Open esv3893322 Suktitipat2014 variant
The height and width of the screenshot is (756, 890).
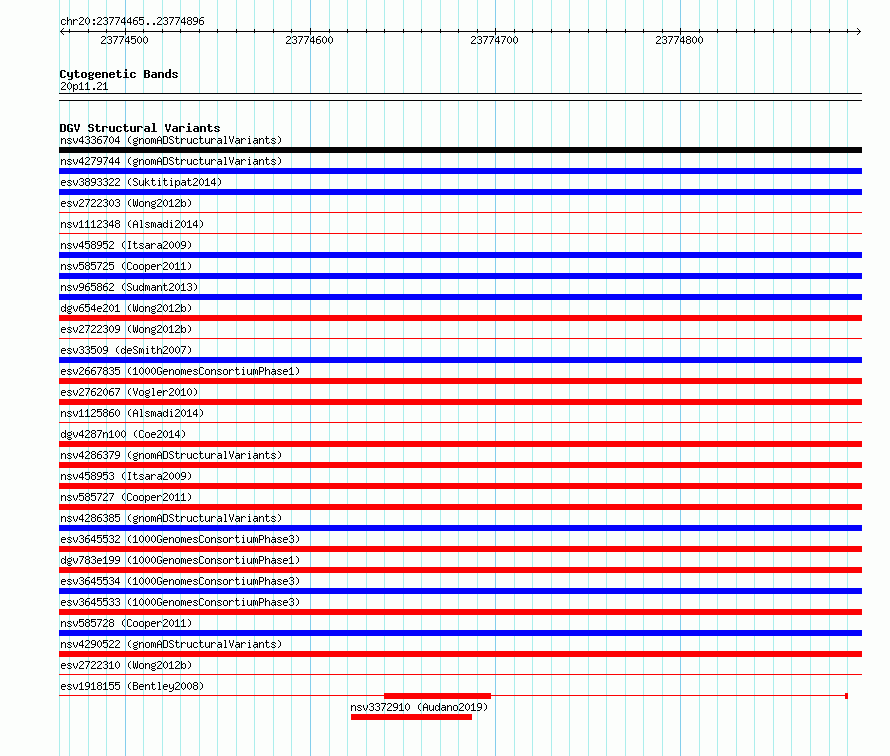(x=141, y=182)
